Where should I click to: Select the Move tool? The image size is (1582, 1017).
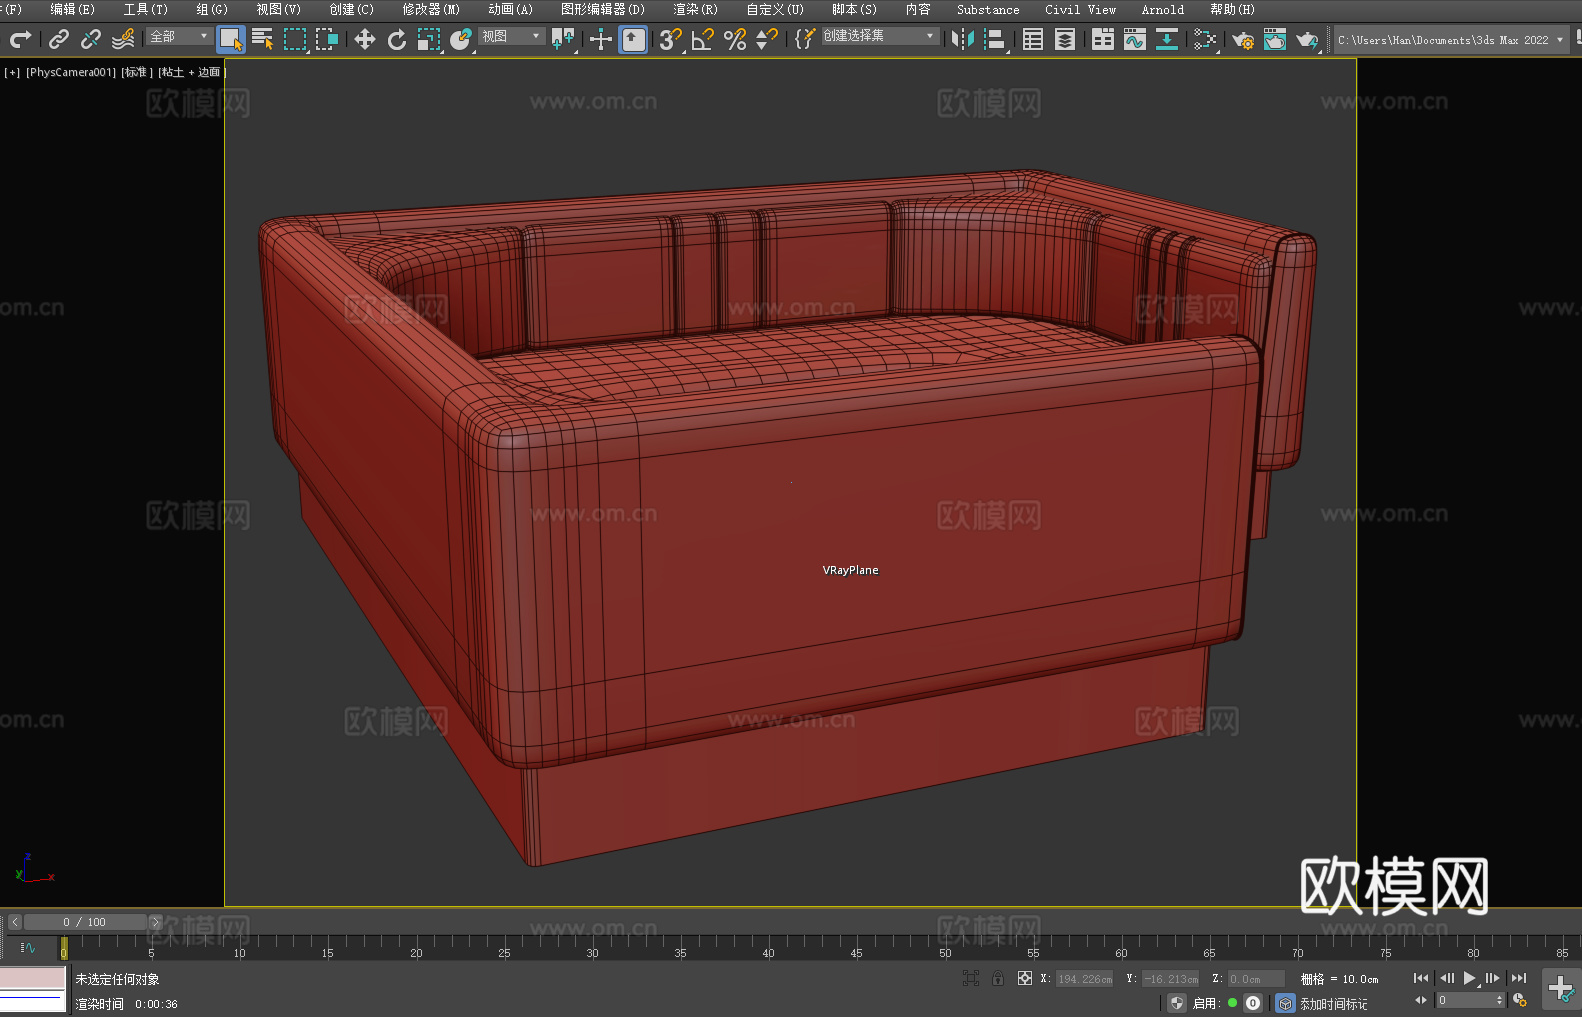point(365,39)
